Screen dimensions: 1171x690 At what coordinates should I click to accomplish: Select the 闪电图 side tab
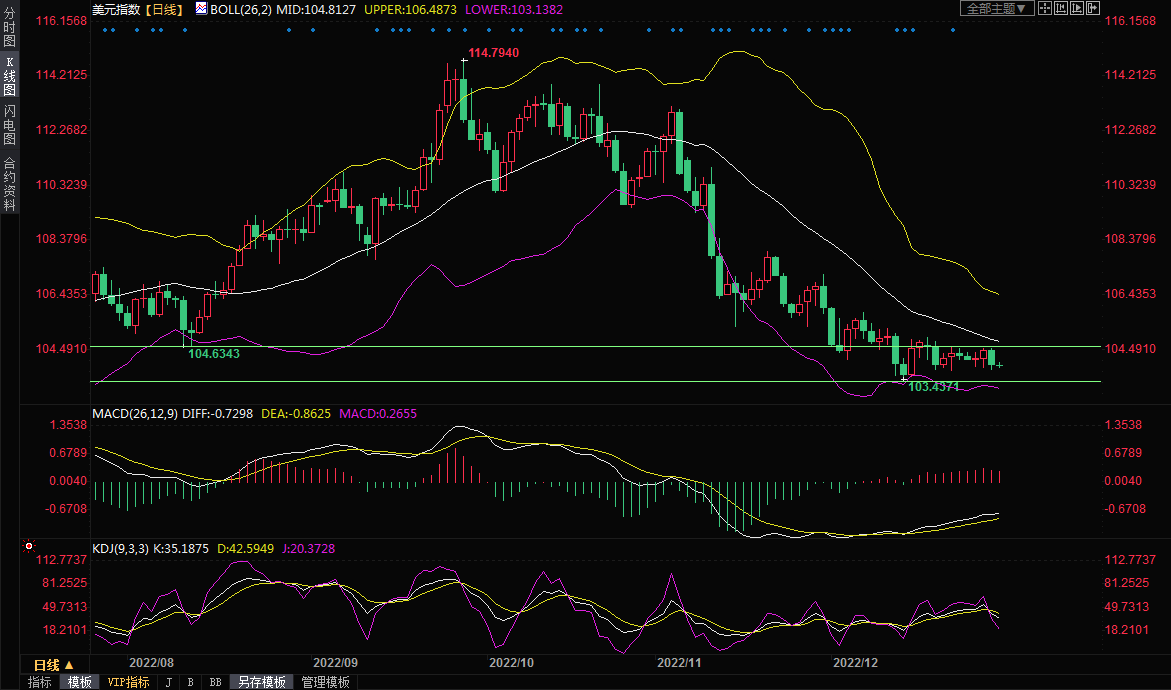[9, 125]
